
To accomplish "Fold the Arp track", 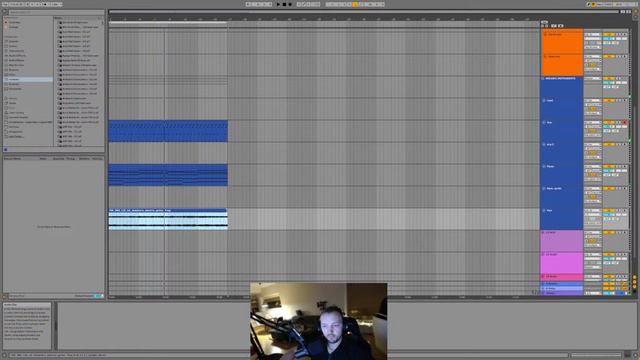I will [x=544, y=122].
